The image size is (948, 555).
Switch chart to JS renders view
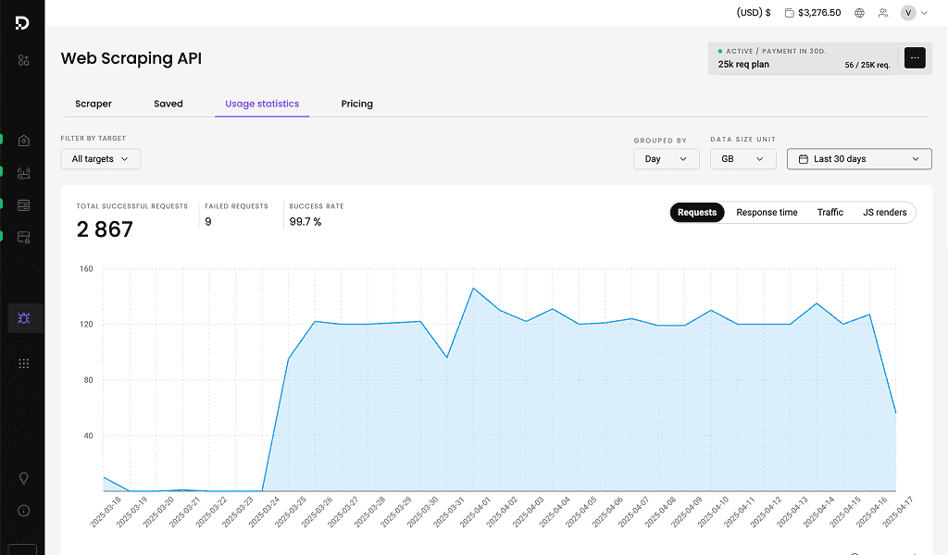click(x=885, y=212)
